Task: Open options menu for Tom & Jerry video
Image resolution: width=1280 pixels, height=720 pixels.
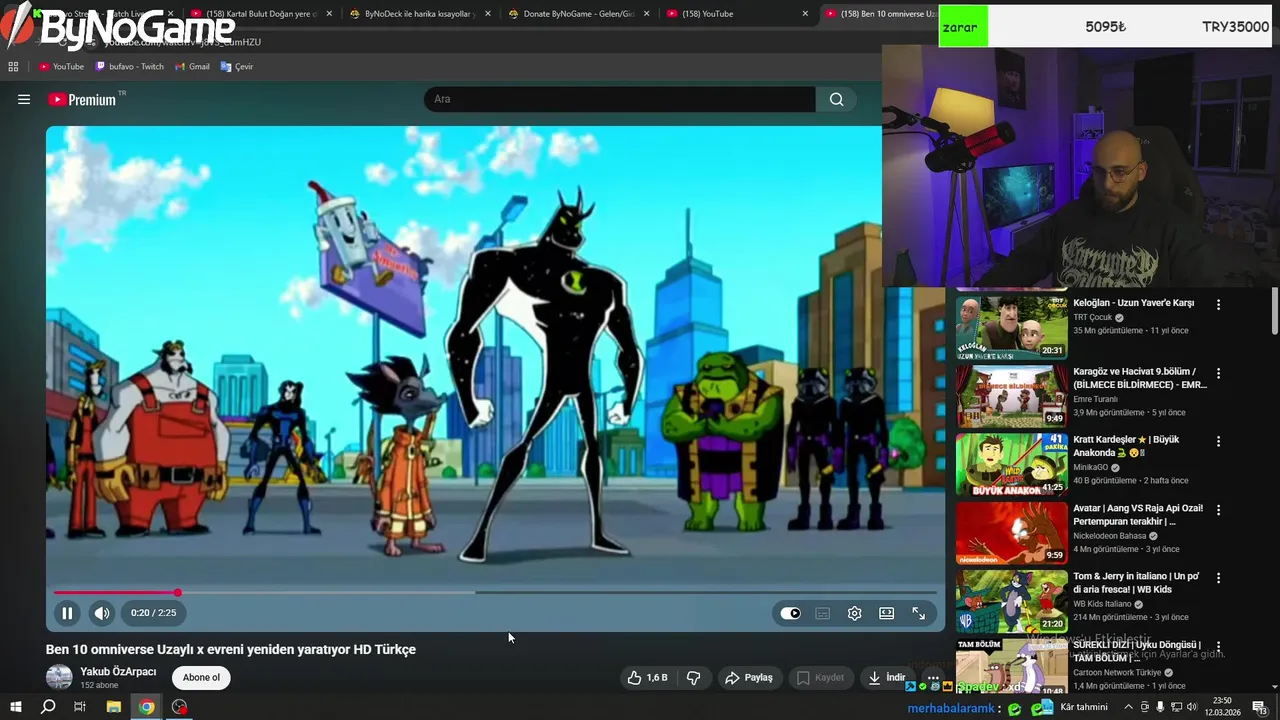Action: point(1218,577)
